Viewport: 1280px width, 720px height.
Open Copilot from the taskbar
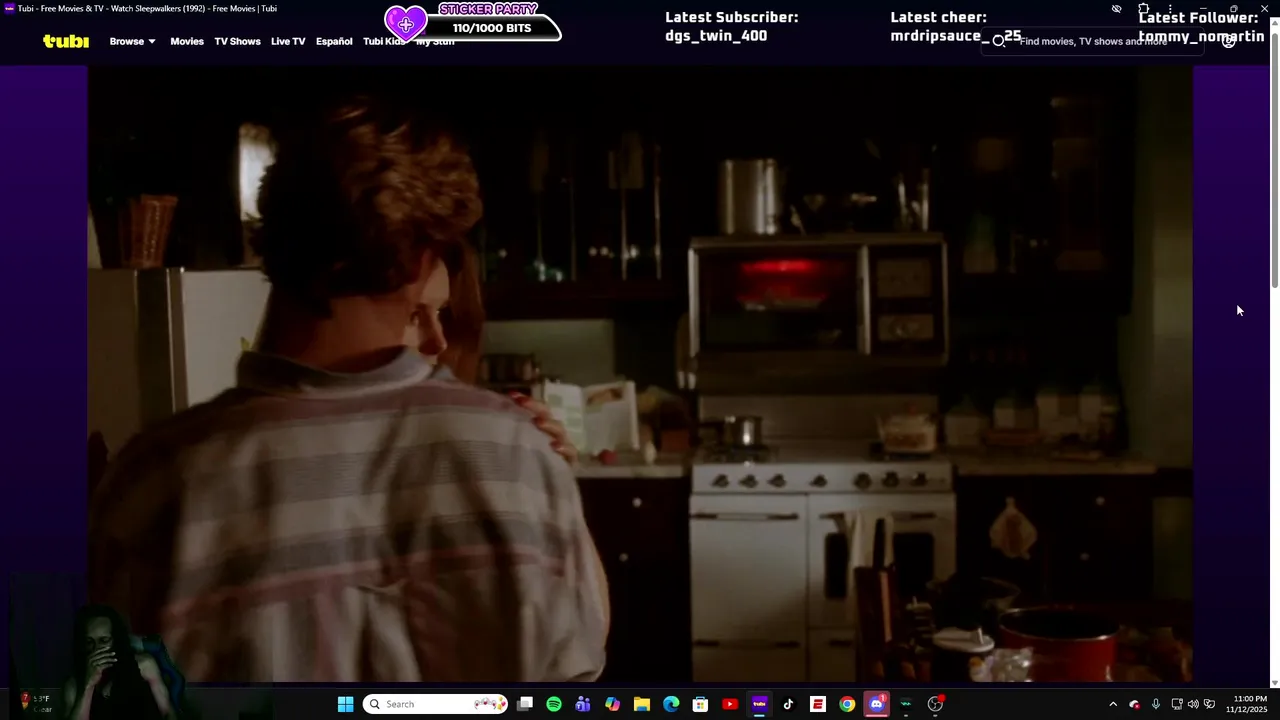612,704
